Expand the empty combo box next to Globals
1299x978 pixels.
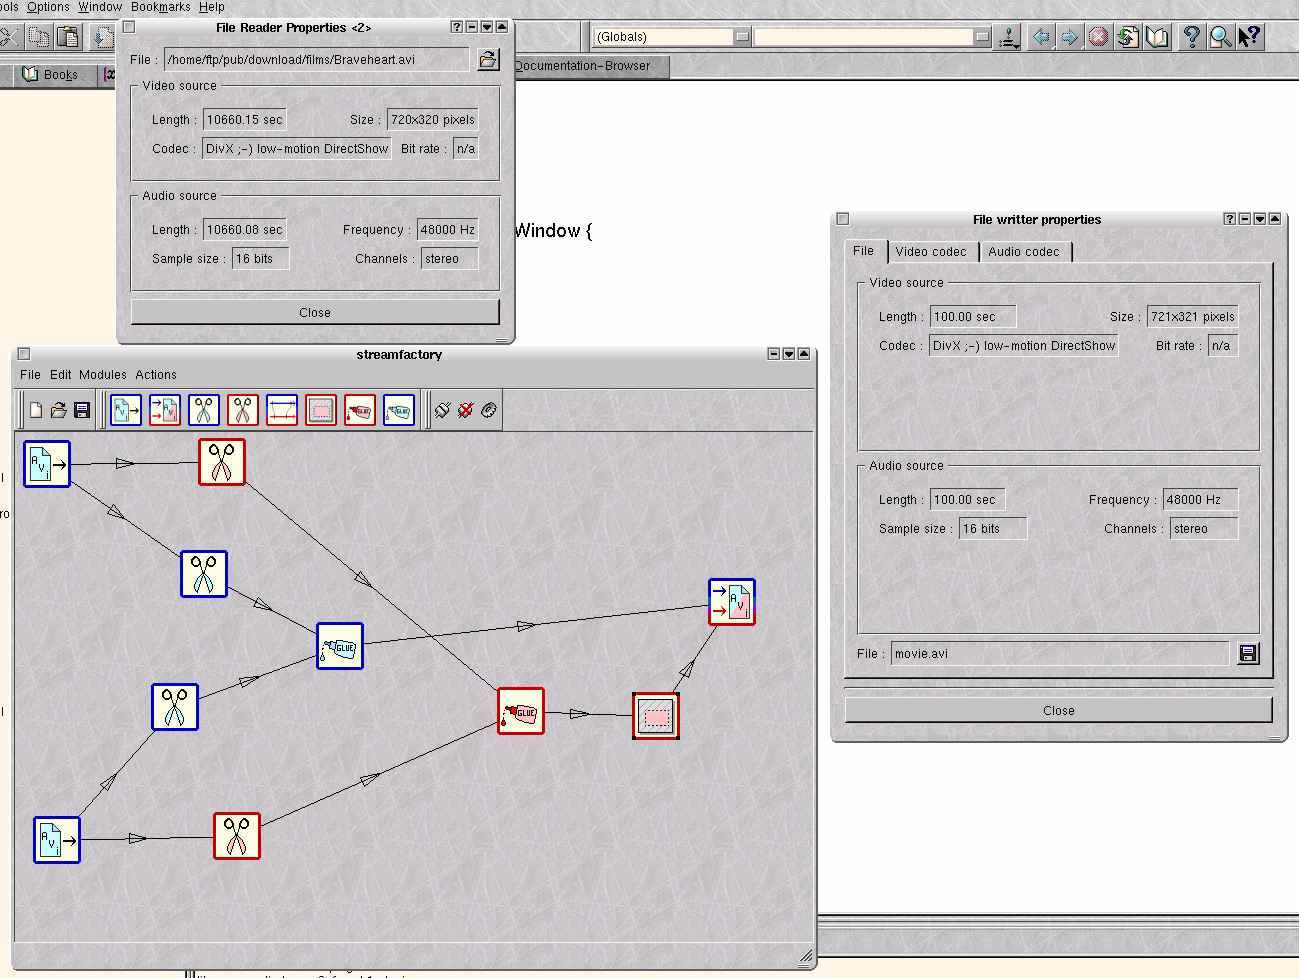[x=982, y=37]
